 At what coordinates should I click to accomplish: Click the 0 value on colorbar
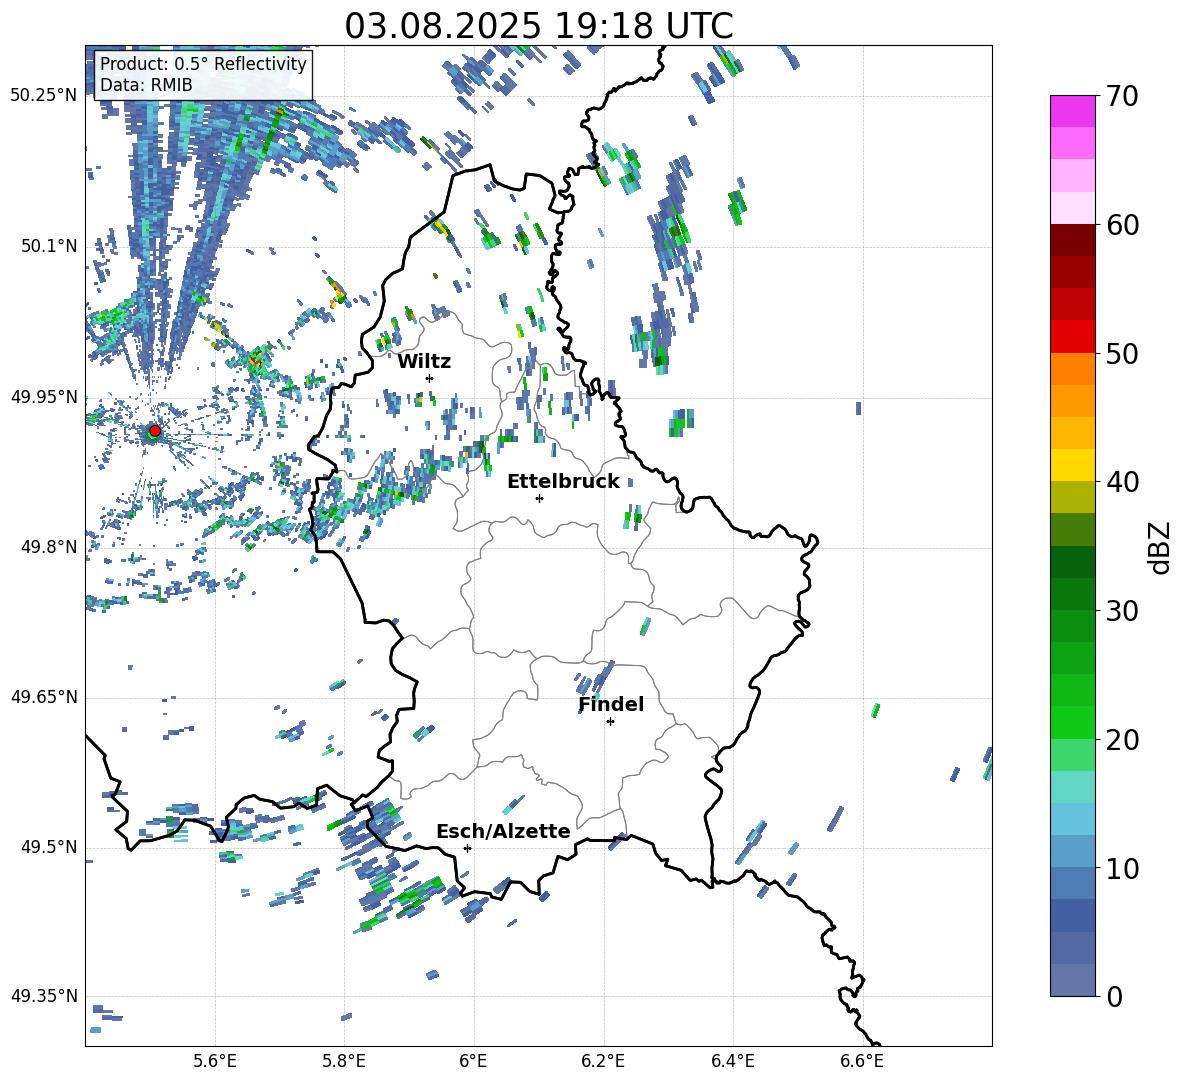coord(1114,996)
